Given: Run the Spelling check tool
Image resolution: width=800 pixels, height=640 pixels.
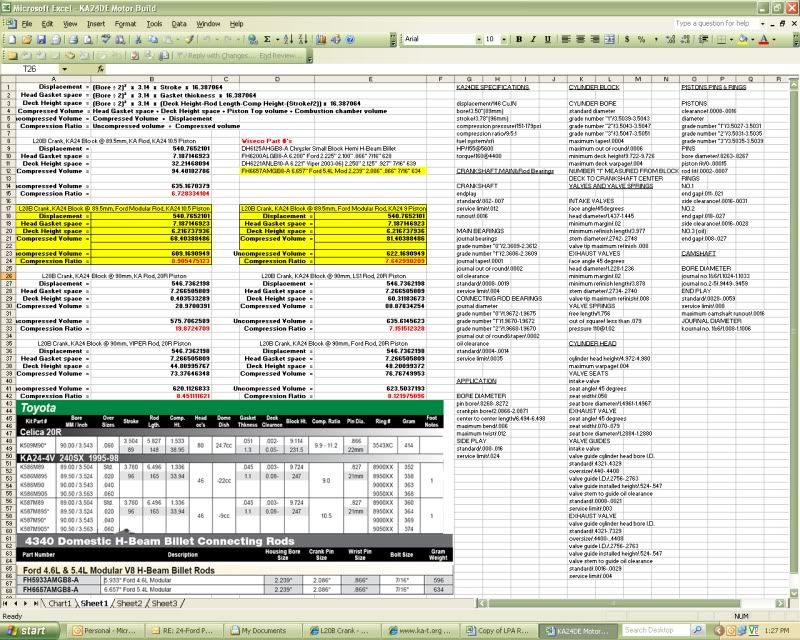Looking at the screenshot, I should 106,39.
